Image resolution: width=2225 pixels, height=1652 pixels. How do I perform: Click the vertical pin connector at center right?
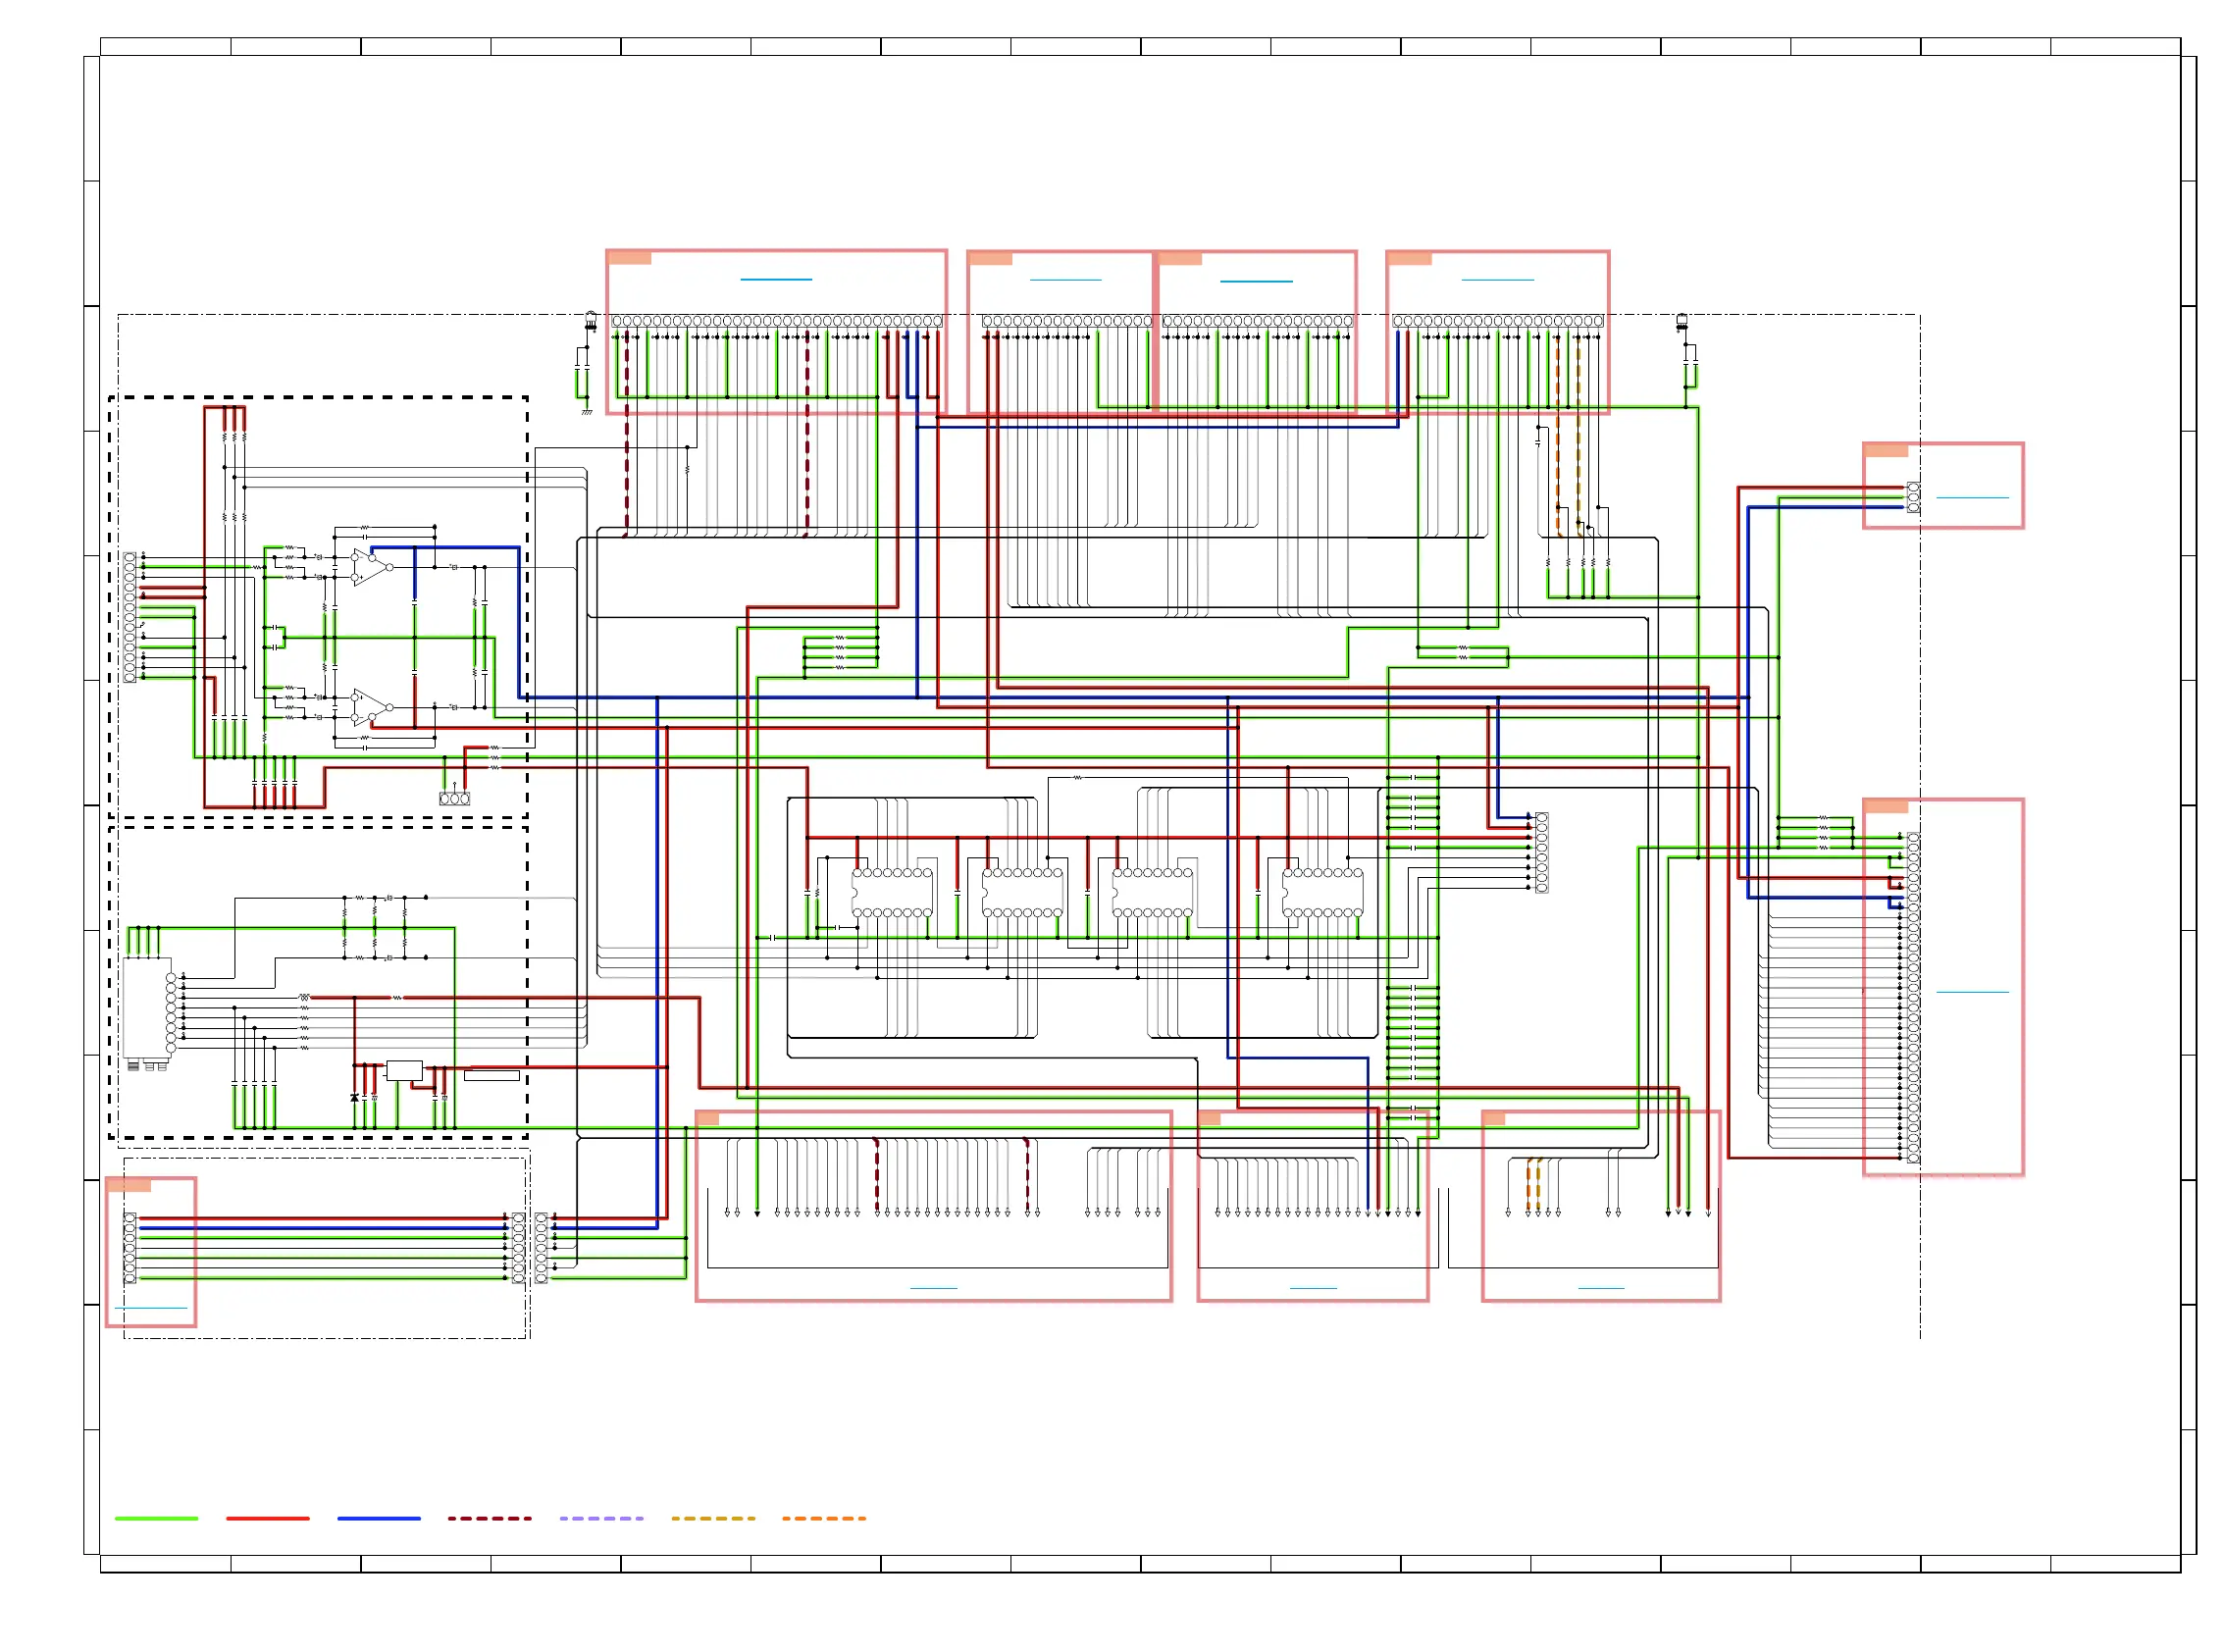click(1541, 852)
